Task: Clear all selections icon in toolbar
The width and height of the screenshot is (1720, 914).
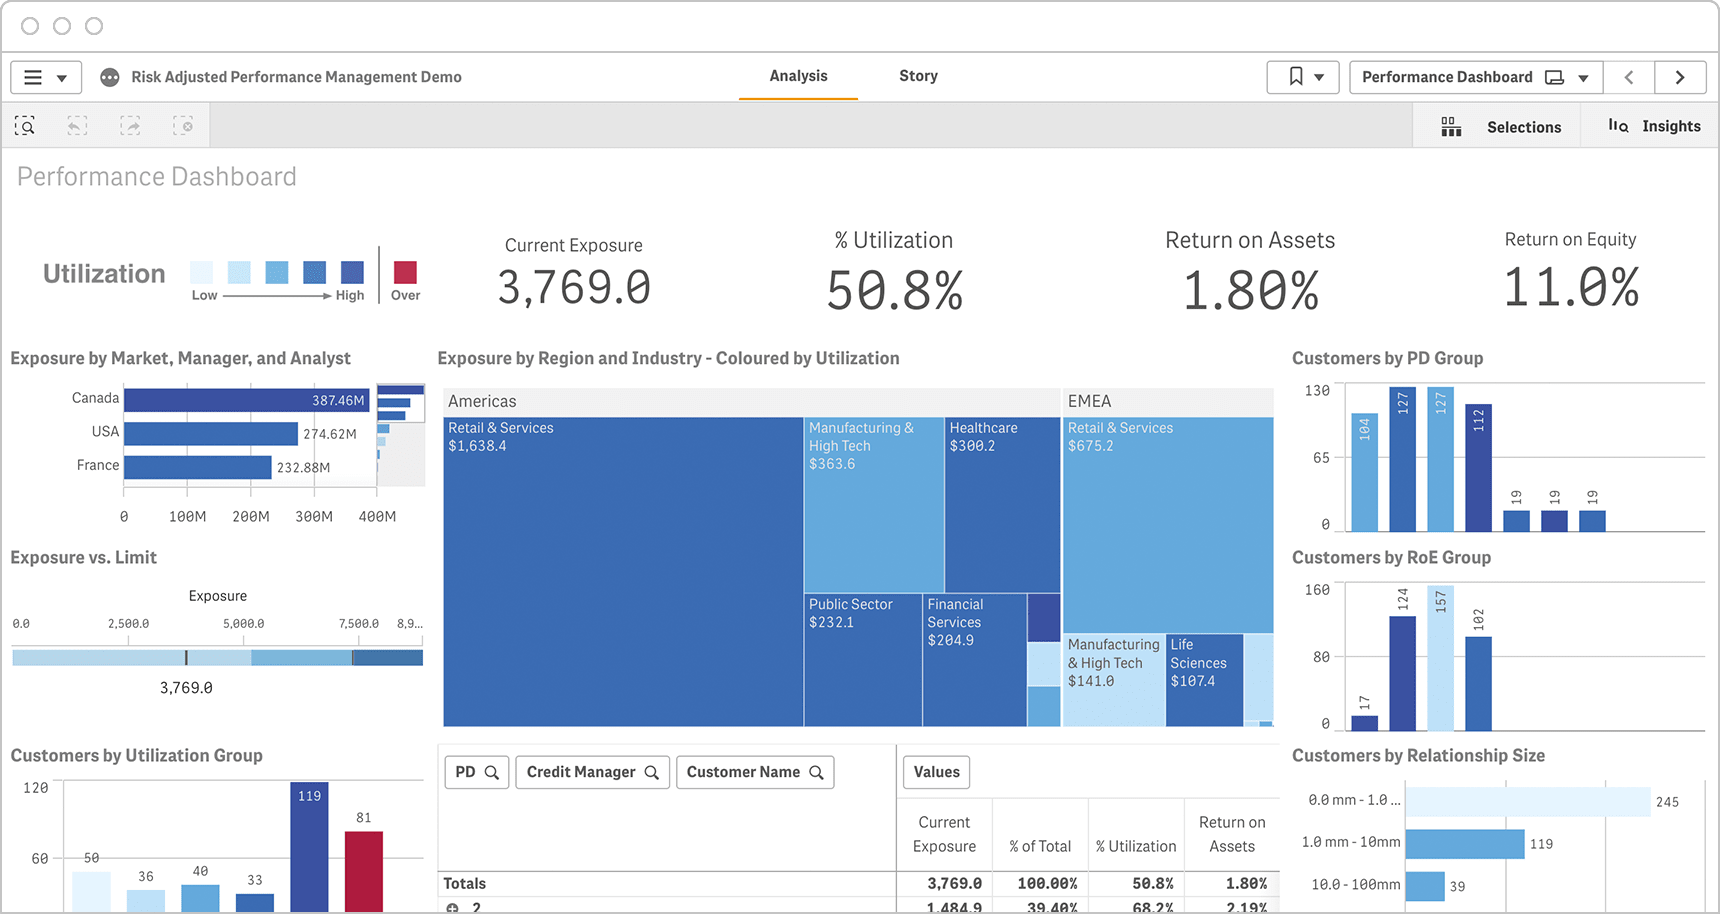Action: (x=183, y=126)
